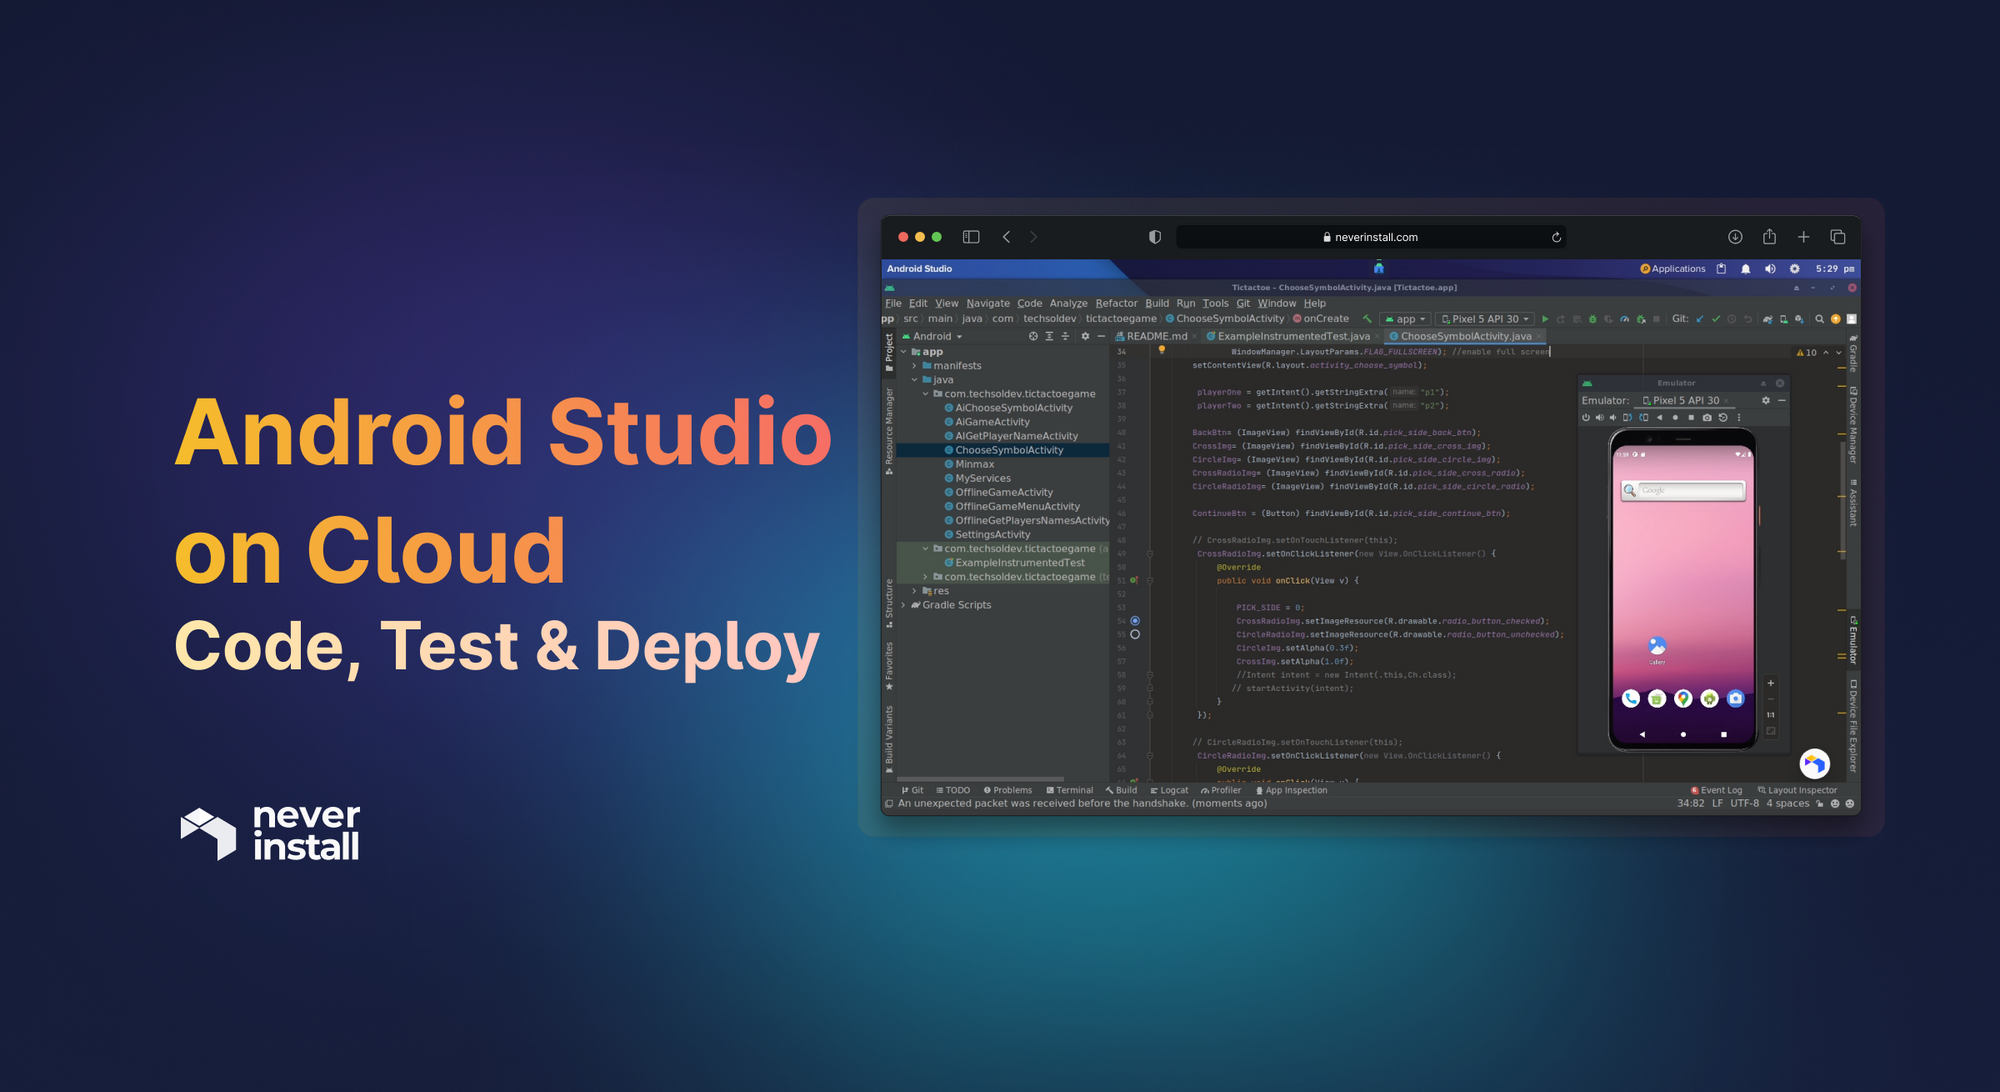Open Search everywhere with the magnifier icon
The width and height of the screenshot is (2000, 1092).
point(1820,320)
